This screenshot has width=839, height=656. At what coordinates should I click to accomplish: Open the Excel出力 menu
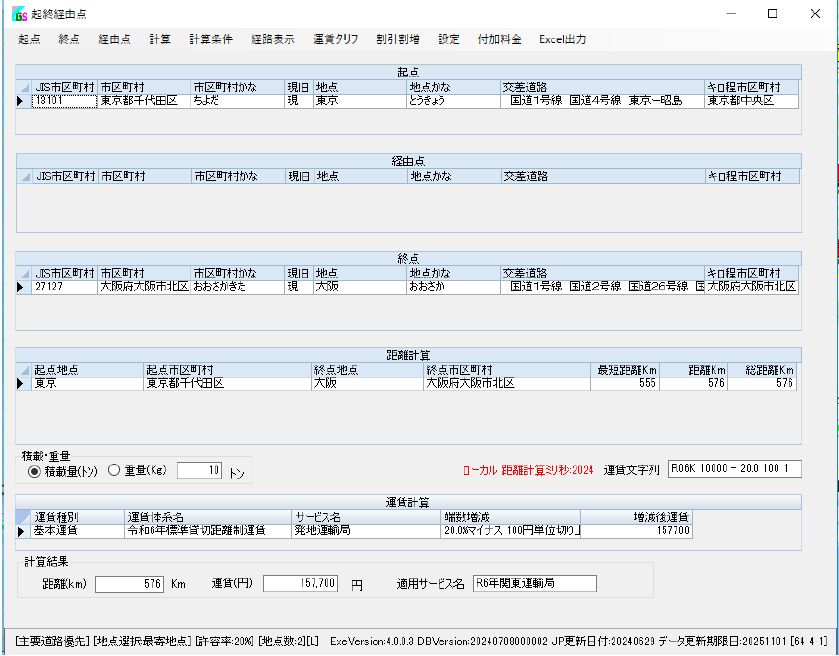pyautogui.click(x=562, y=40)
